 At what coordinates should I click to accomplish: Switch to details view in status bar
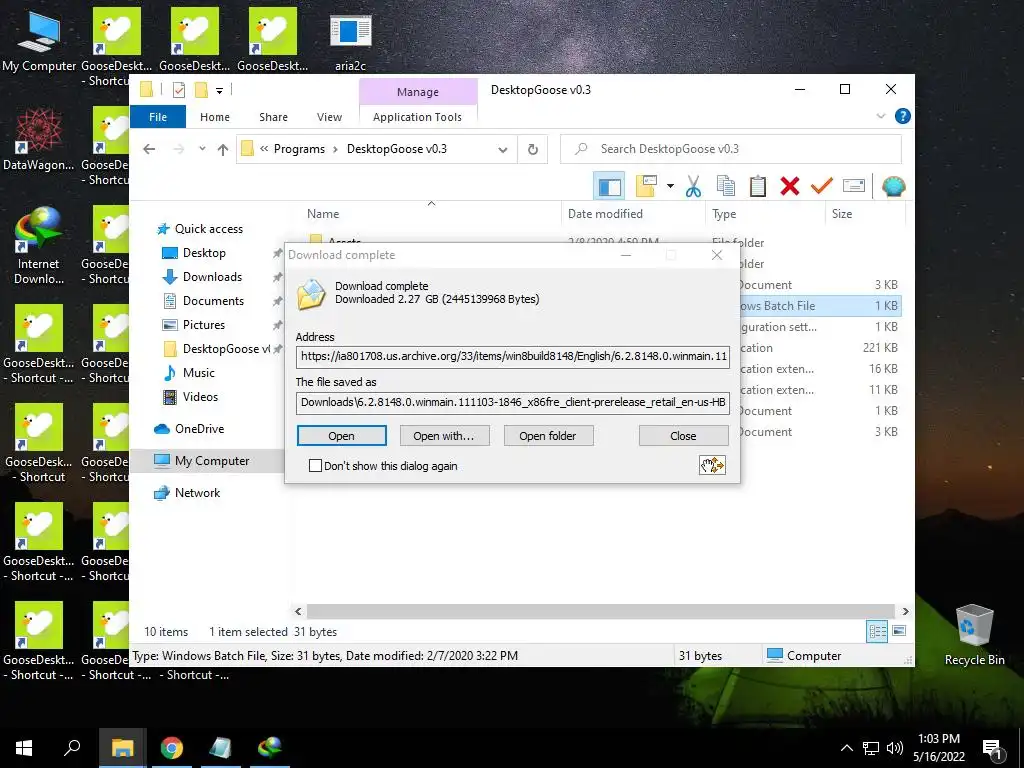pos(877,631)
